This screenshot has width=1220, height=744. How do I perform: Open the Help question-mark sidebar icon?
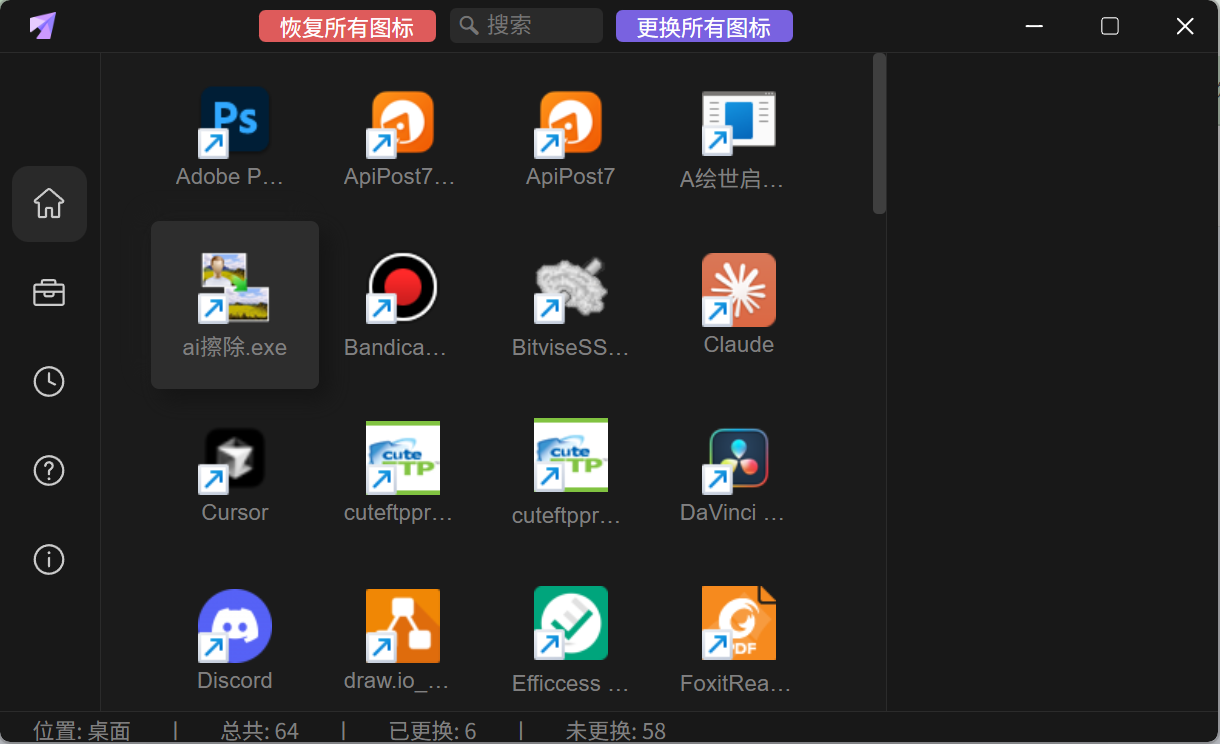49,470
